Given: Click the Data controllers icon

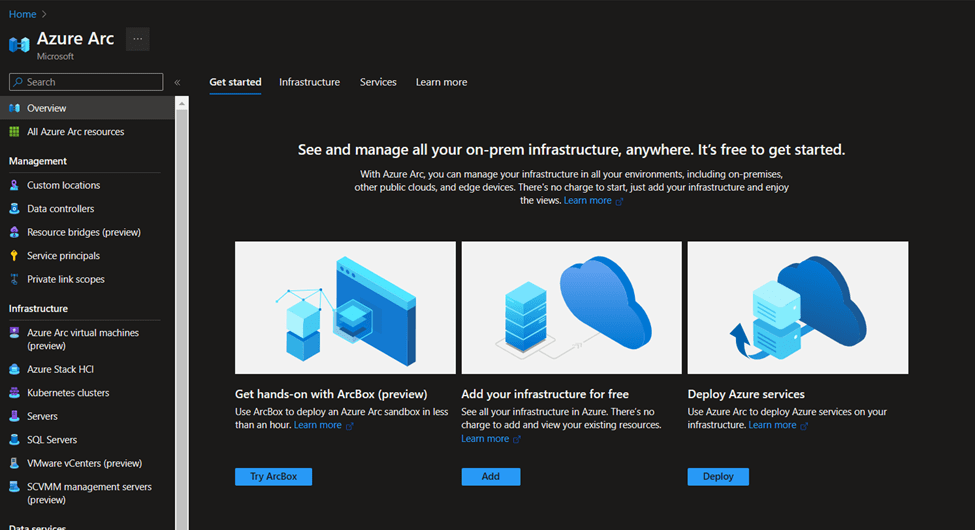Looking at the screenshot, I should [14, 209].
